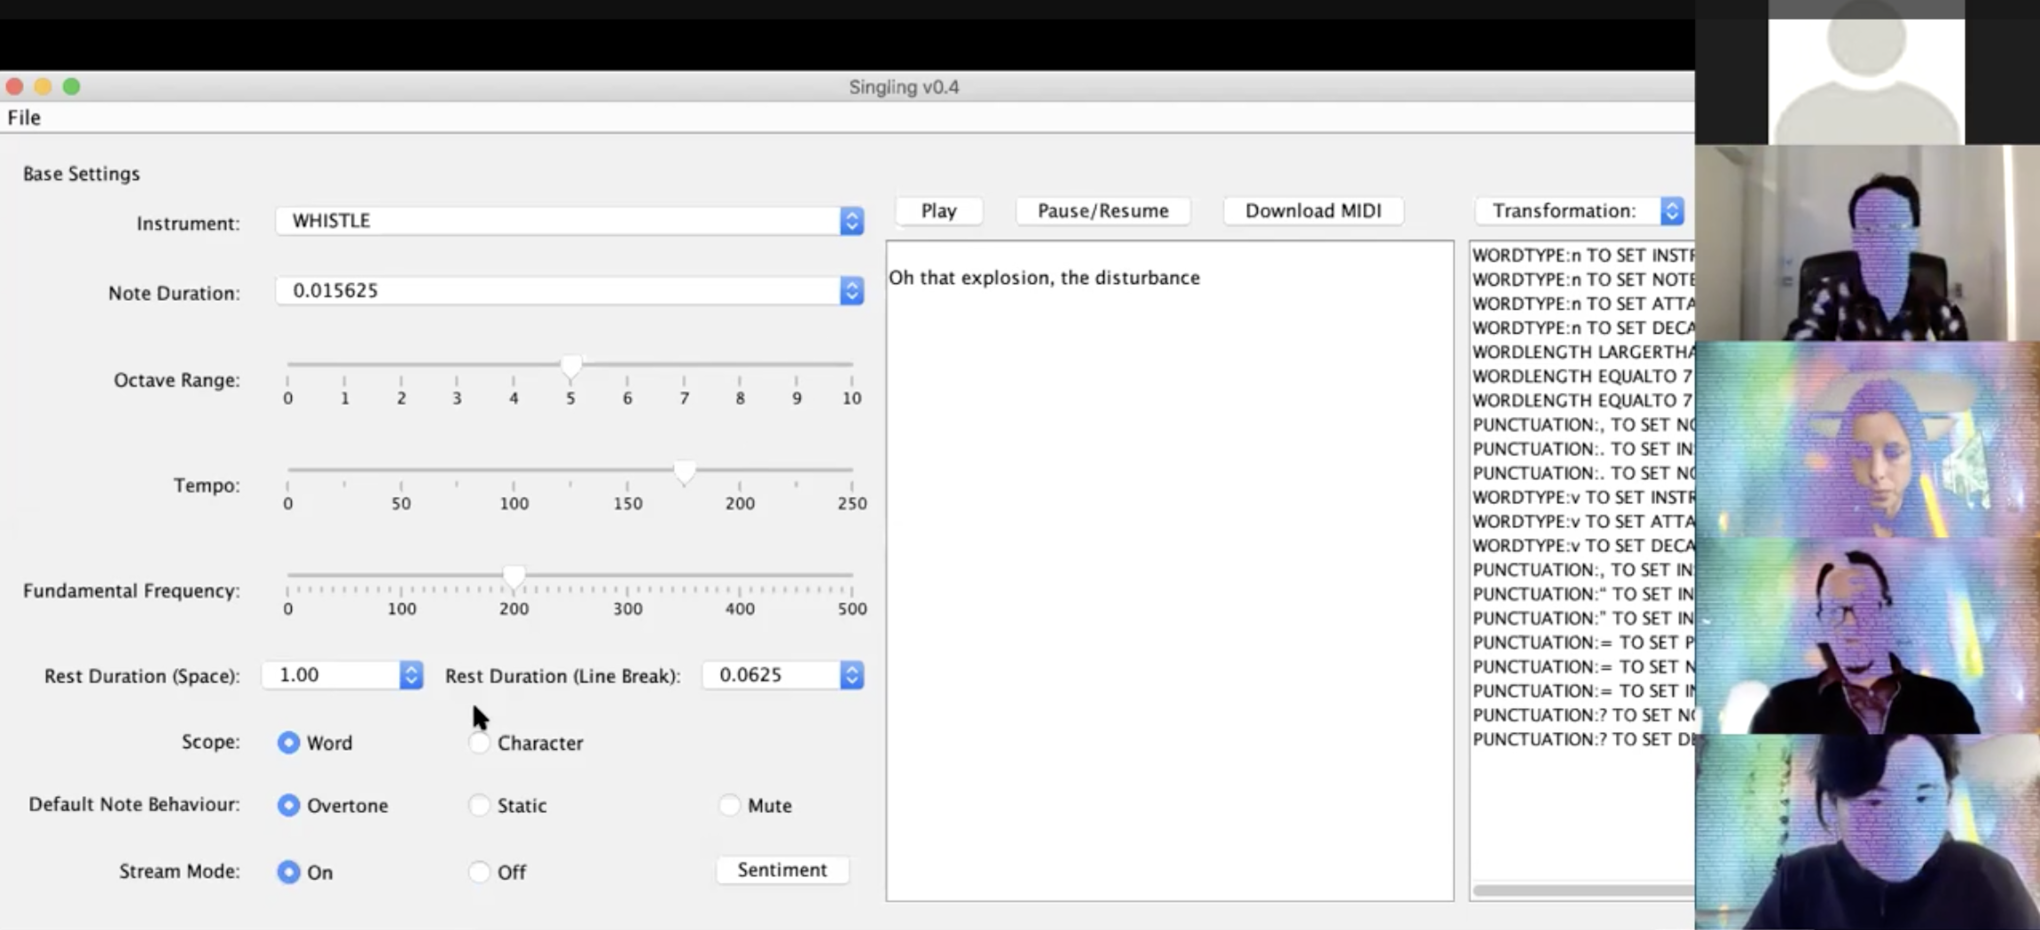The image size is (2040, 930).
Task: Open the Rest Duration (Space) selector
Action: click(x=410, y=676)
